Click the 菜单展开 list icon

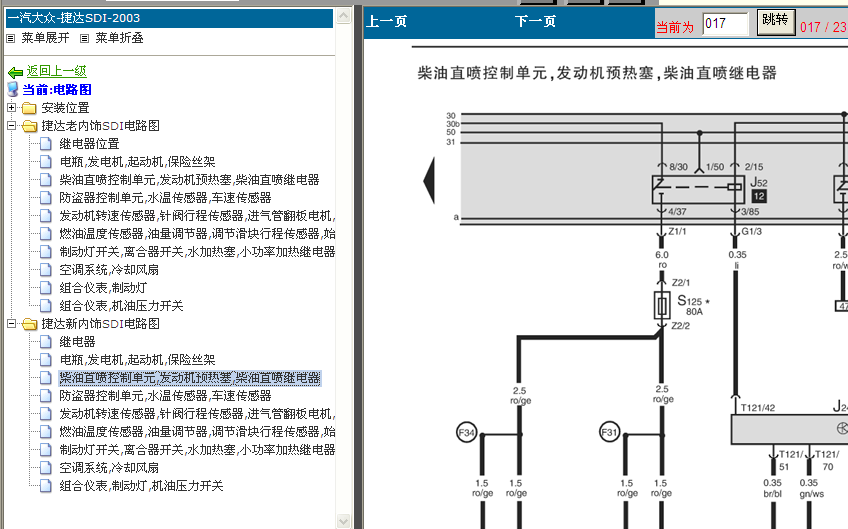point(11,38)
